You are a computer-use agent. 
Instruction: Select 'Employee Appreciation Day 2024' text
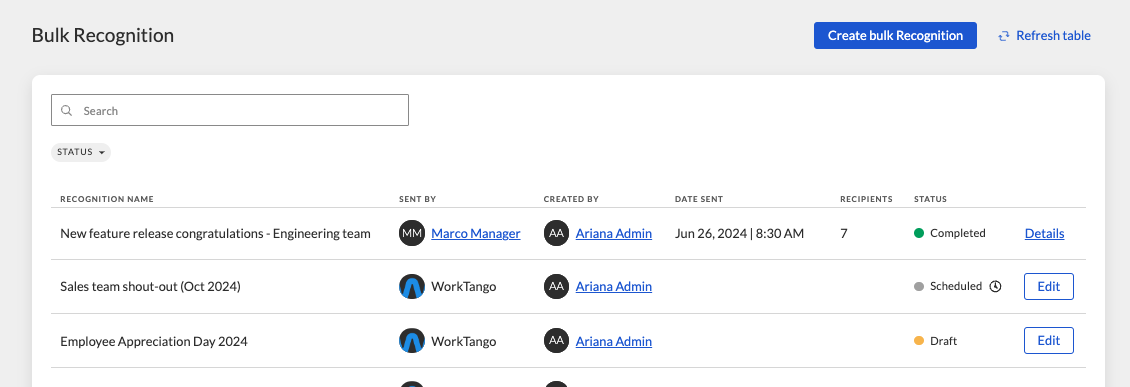(154, 341)
